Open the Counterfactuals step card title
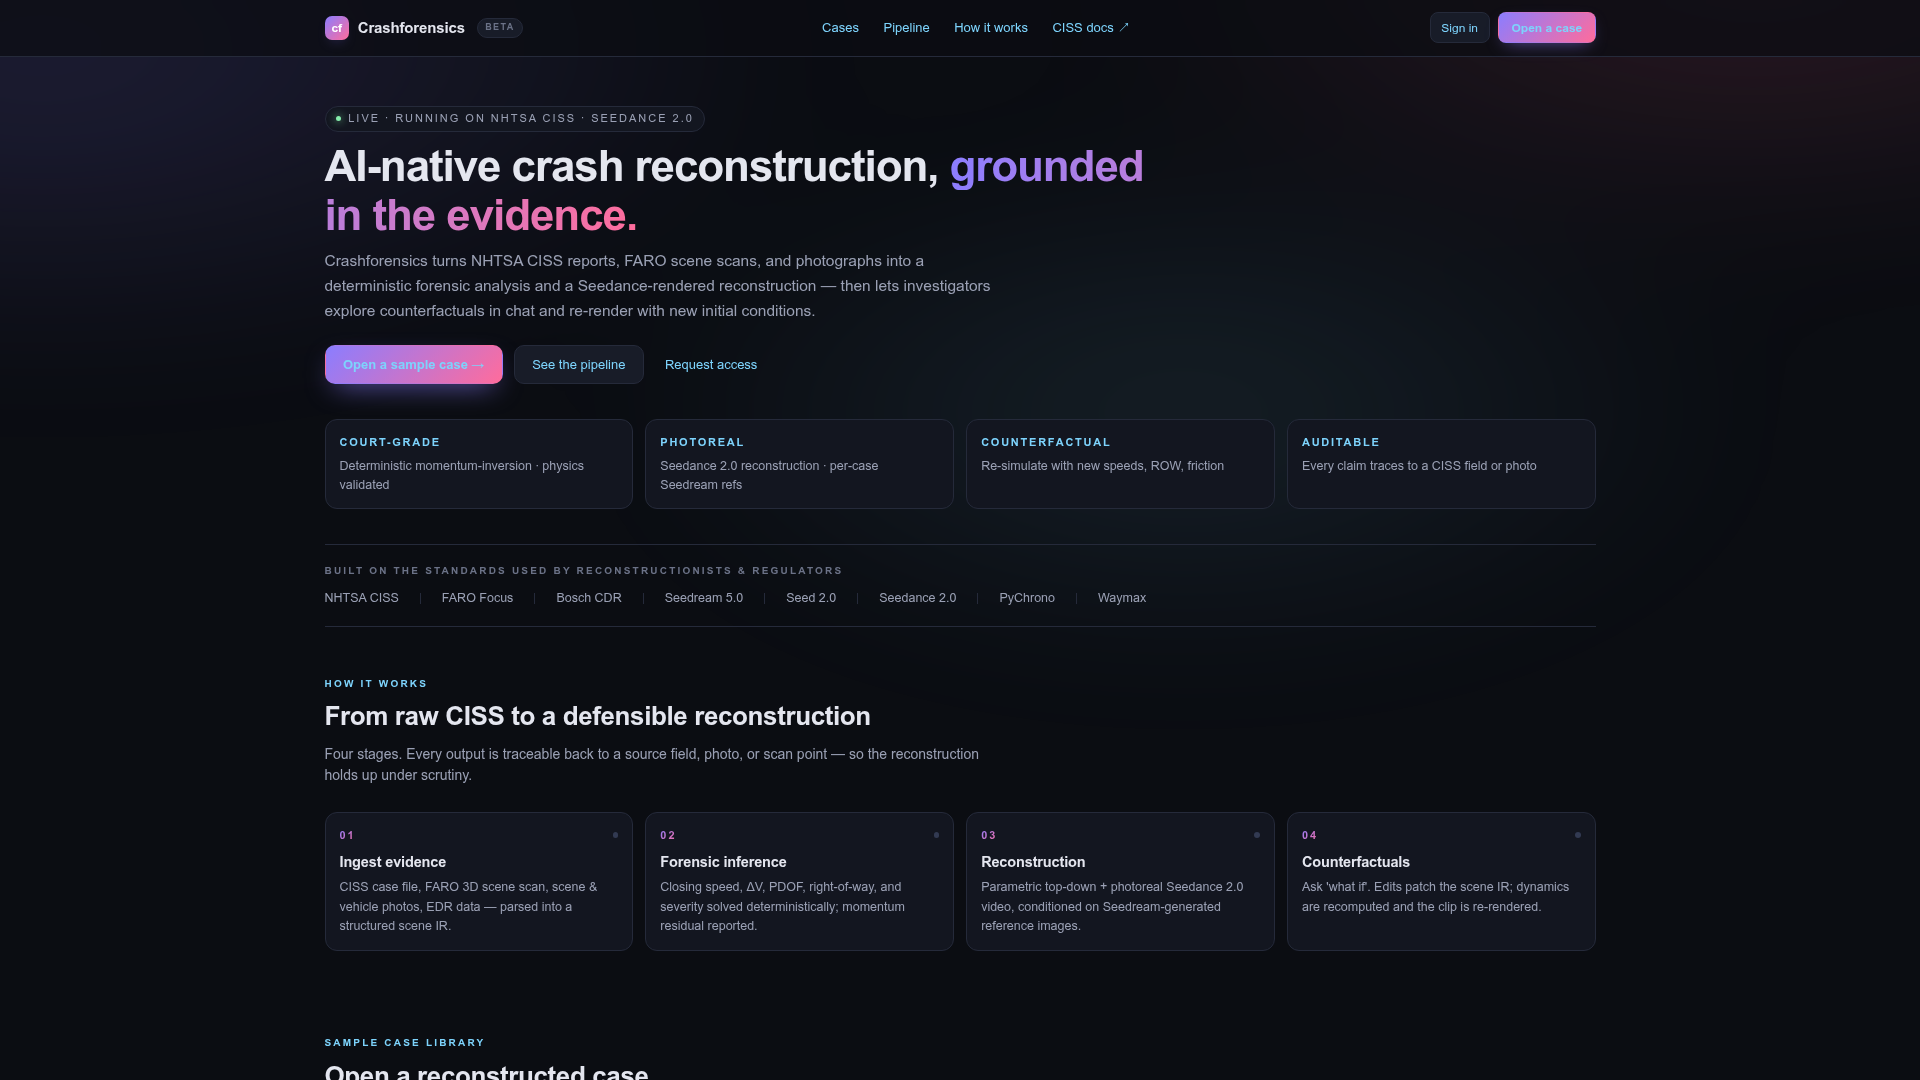The height and width of the screenshot is (1080, 1920). pos(1355,862)
